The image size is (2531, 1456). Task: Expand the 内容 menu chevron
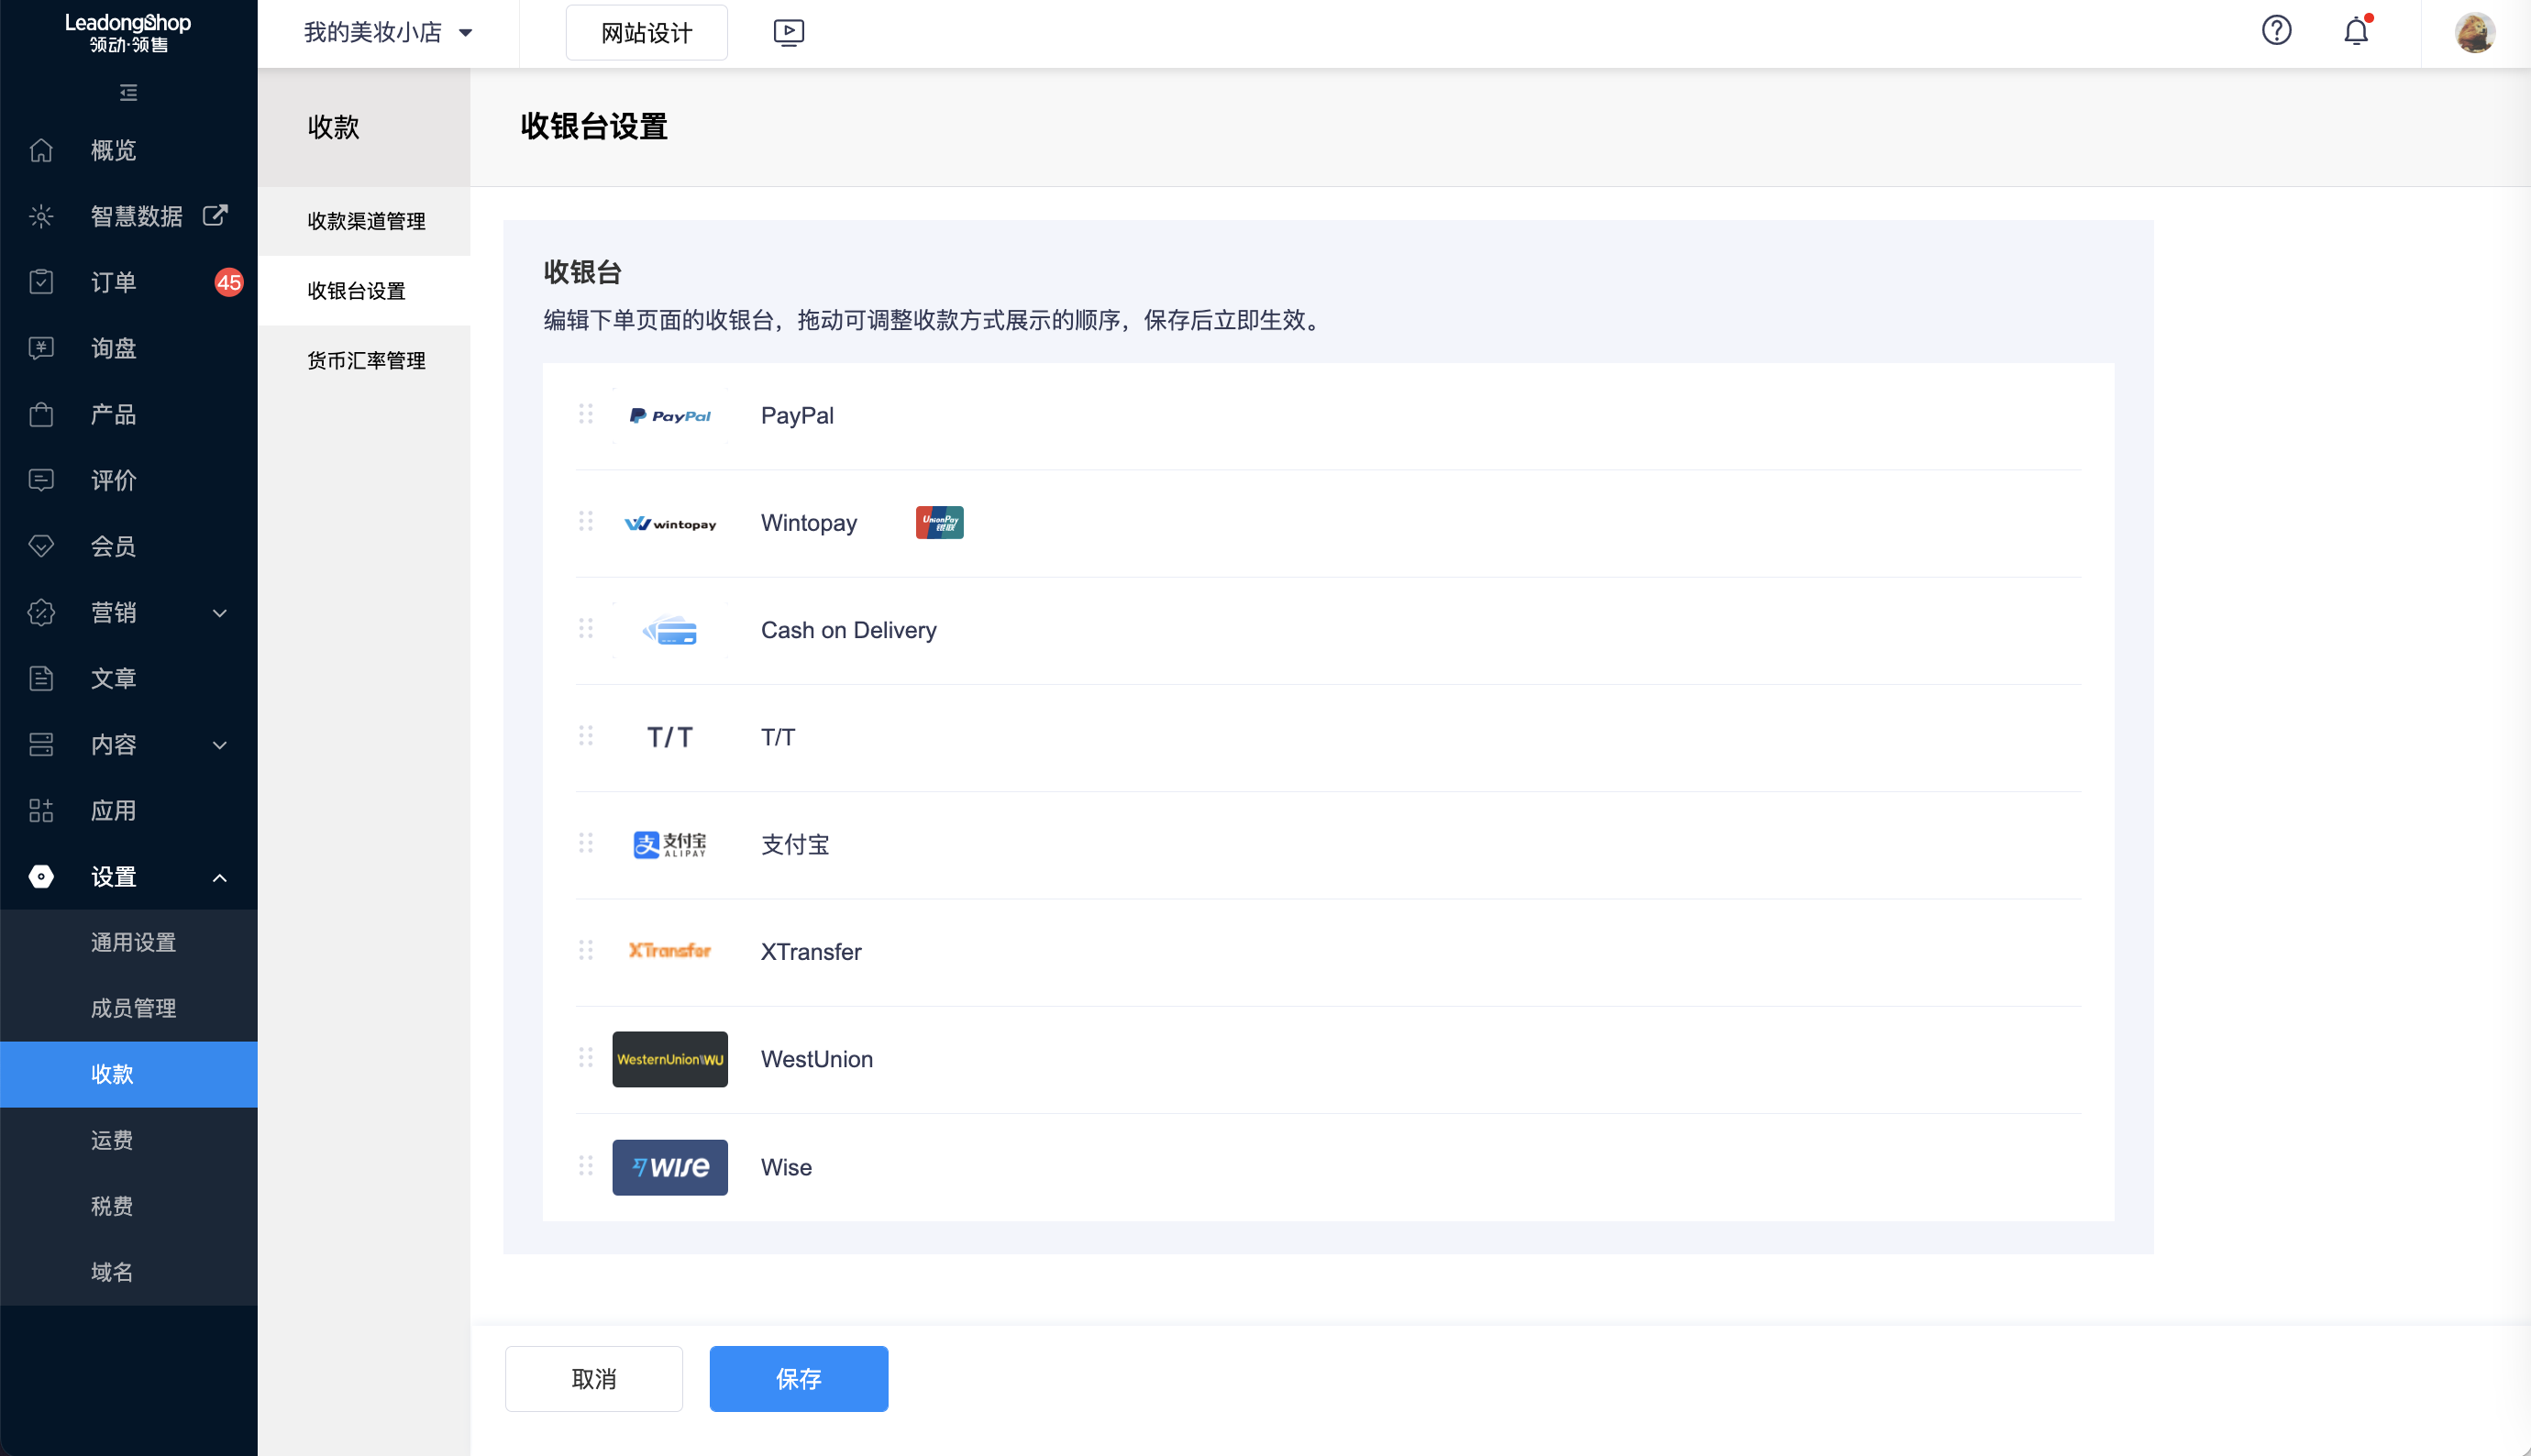click(x=219, y=745)
